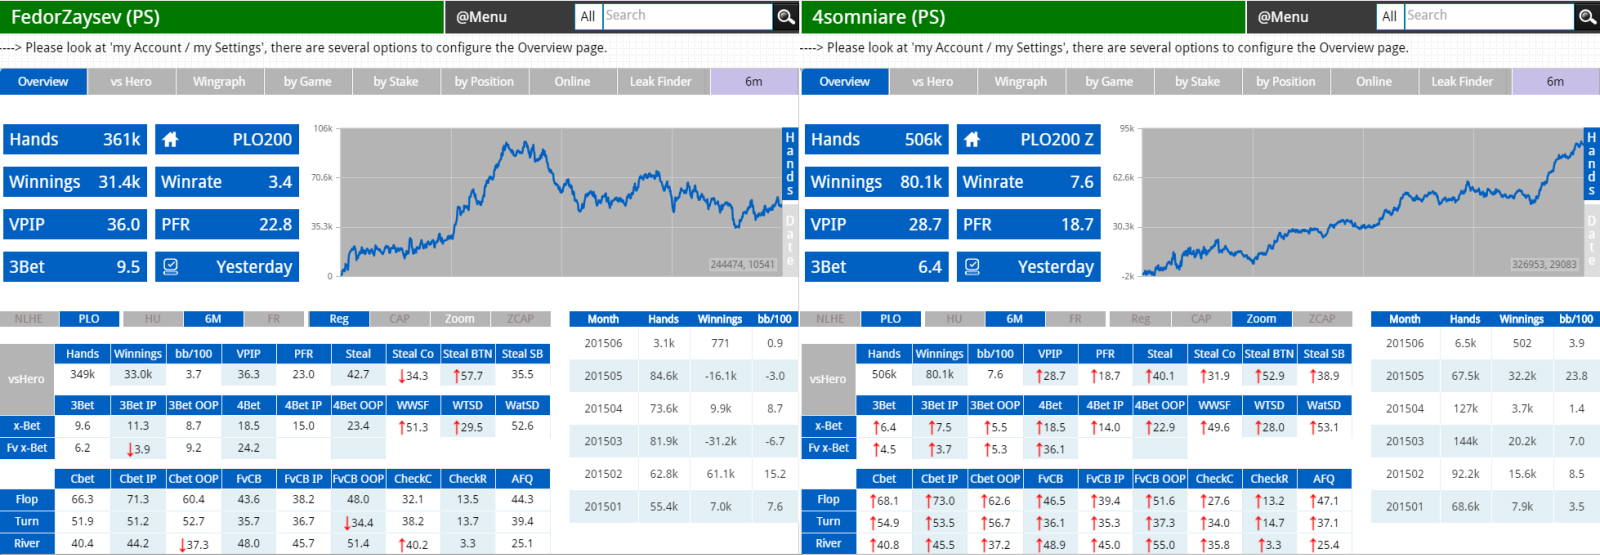Click Hands axis toggle on FedorZaysev graph

click(790, 164)
